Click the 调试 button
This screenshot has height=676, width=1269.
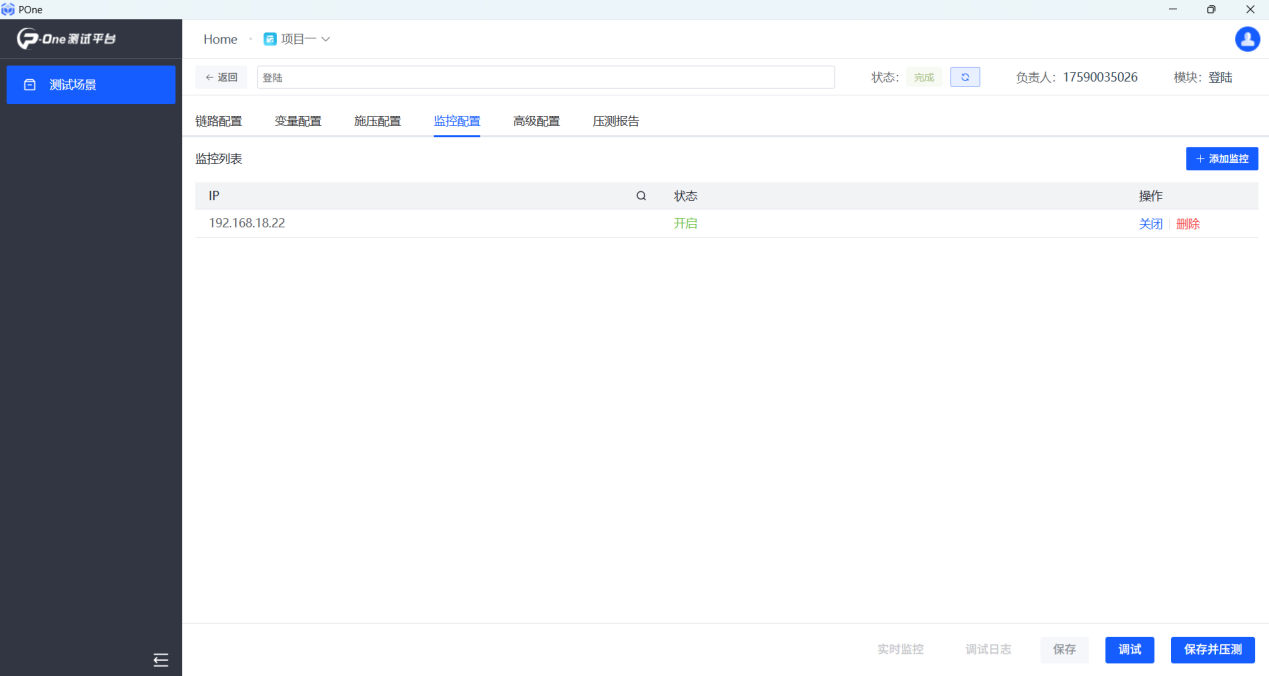[1129, 650]
